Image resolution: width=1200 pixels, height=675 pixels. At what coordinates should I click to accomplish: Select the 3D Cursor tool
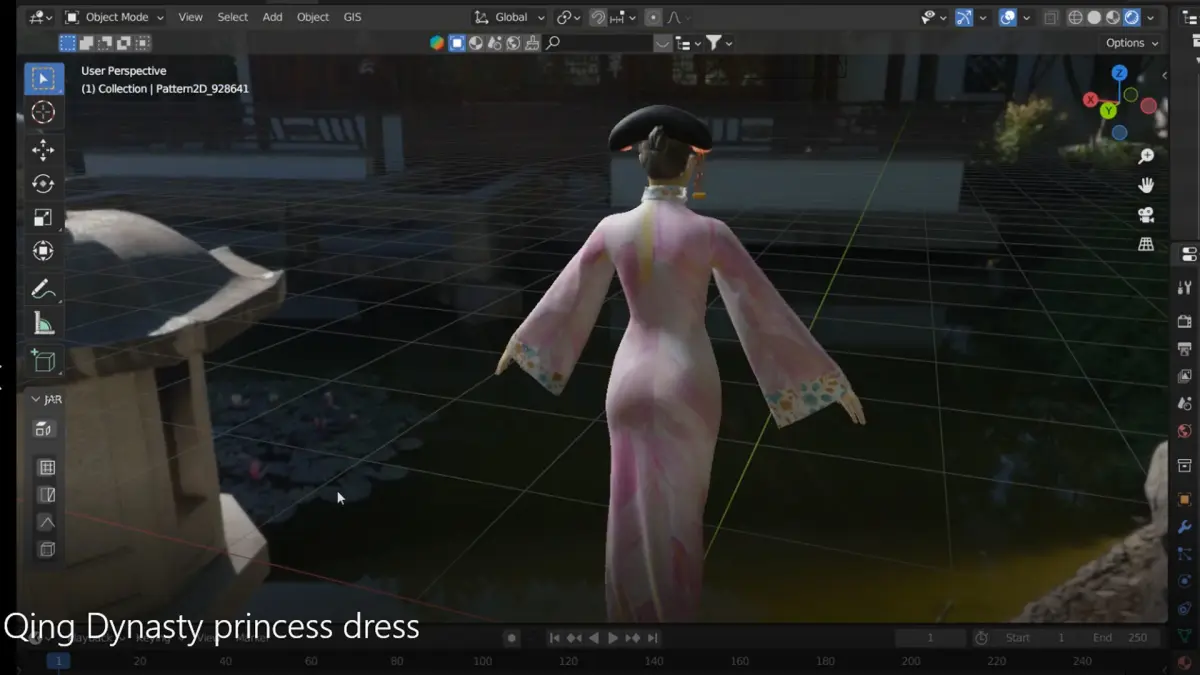pyautogui.click(x=44, y=112)
